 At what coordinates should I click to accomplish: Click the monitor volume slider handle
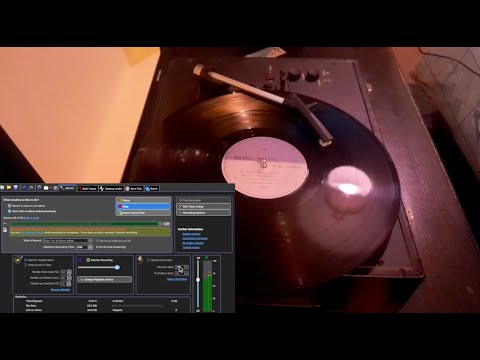(117, 267)
